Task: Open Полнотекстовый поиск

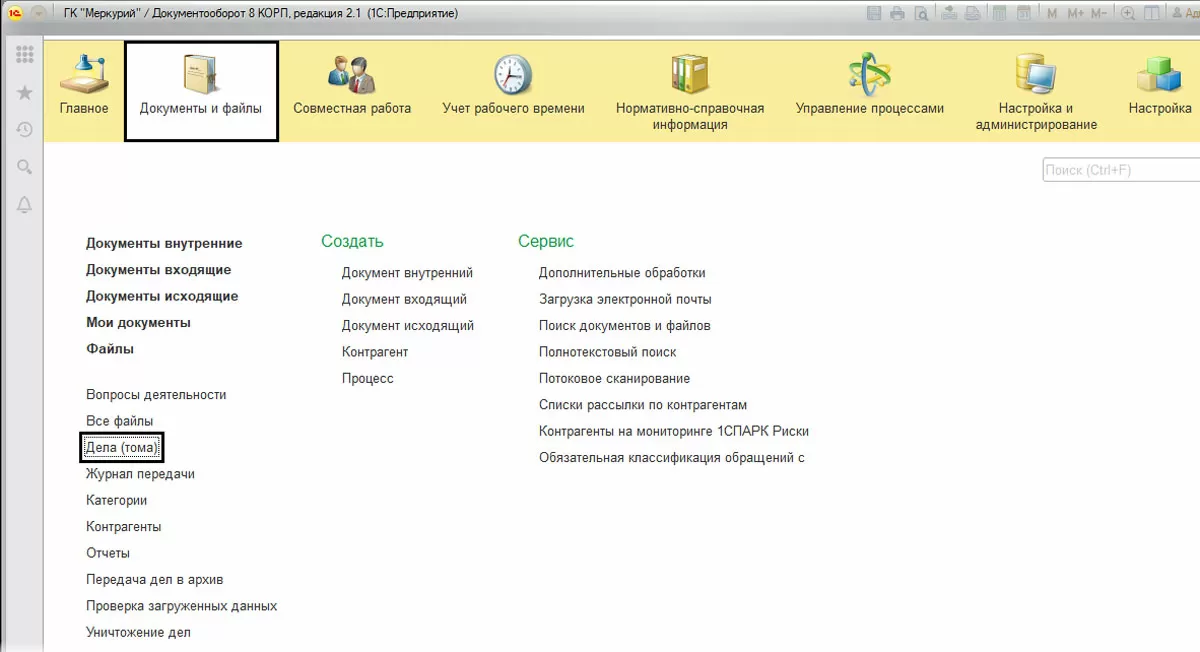Action: pos(607,352)
